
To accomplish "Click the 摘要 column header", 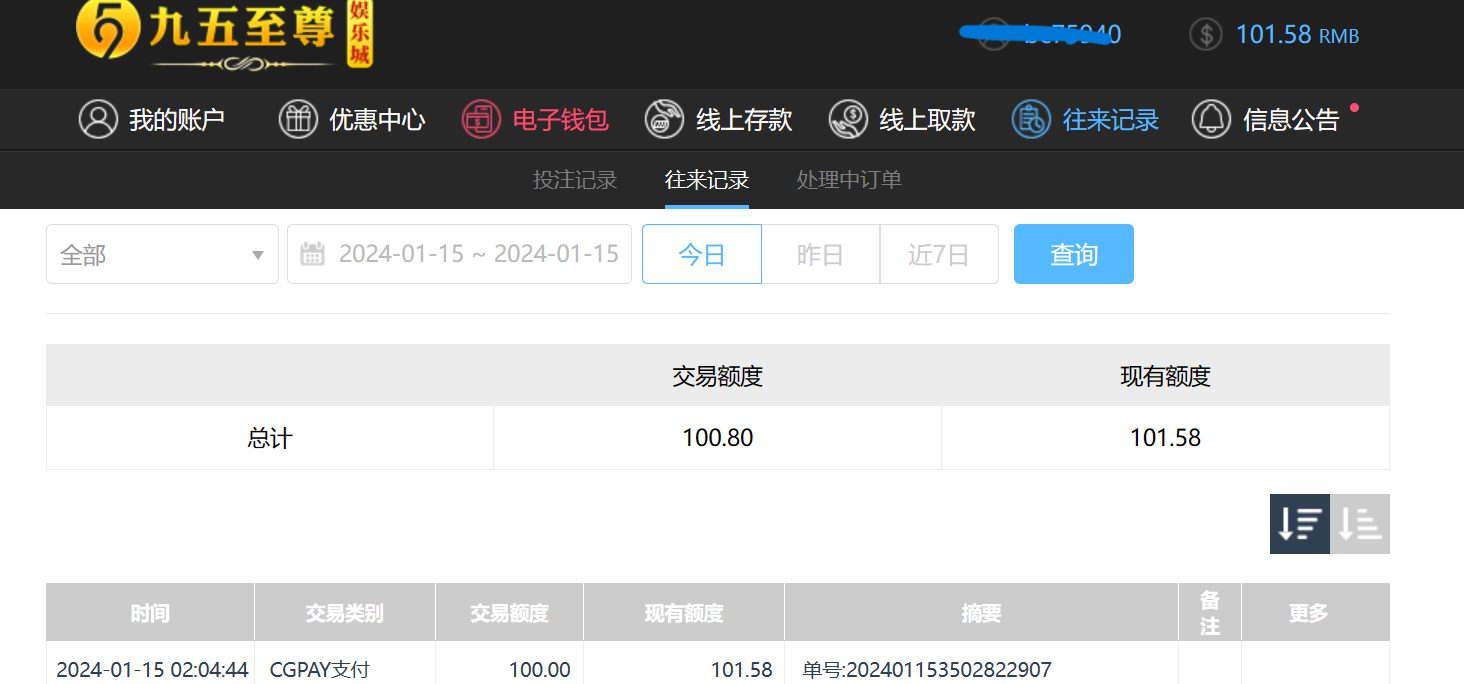I will point(982,613).
